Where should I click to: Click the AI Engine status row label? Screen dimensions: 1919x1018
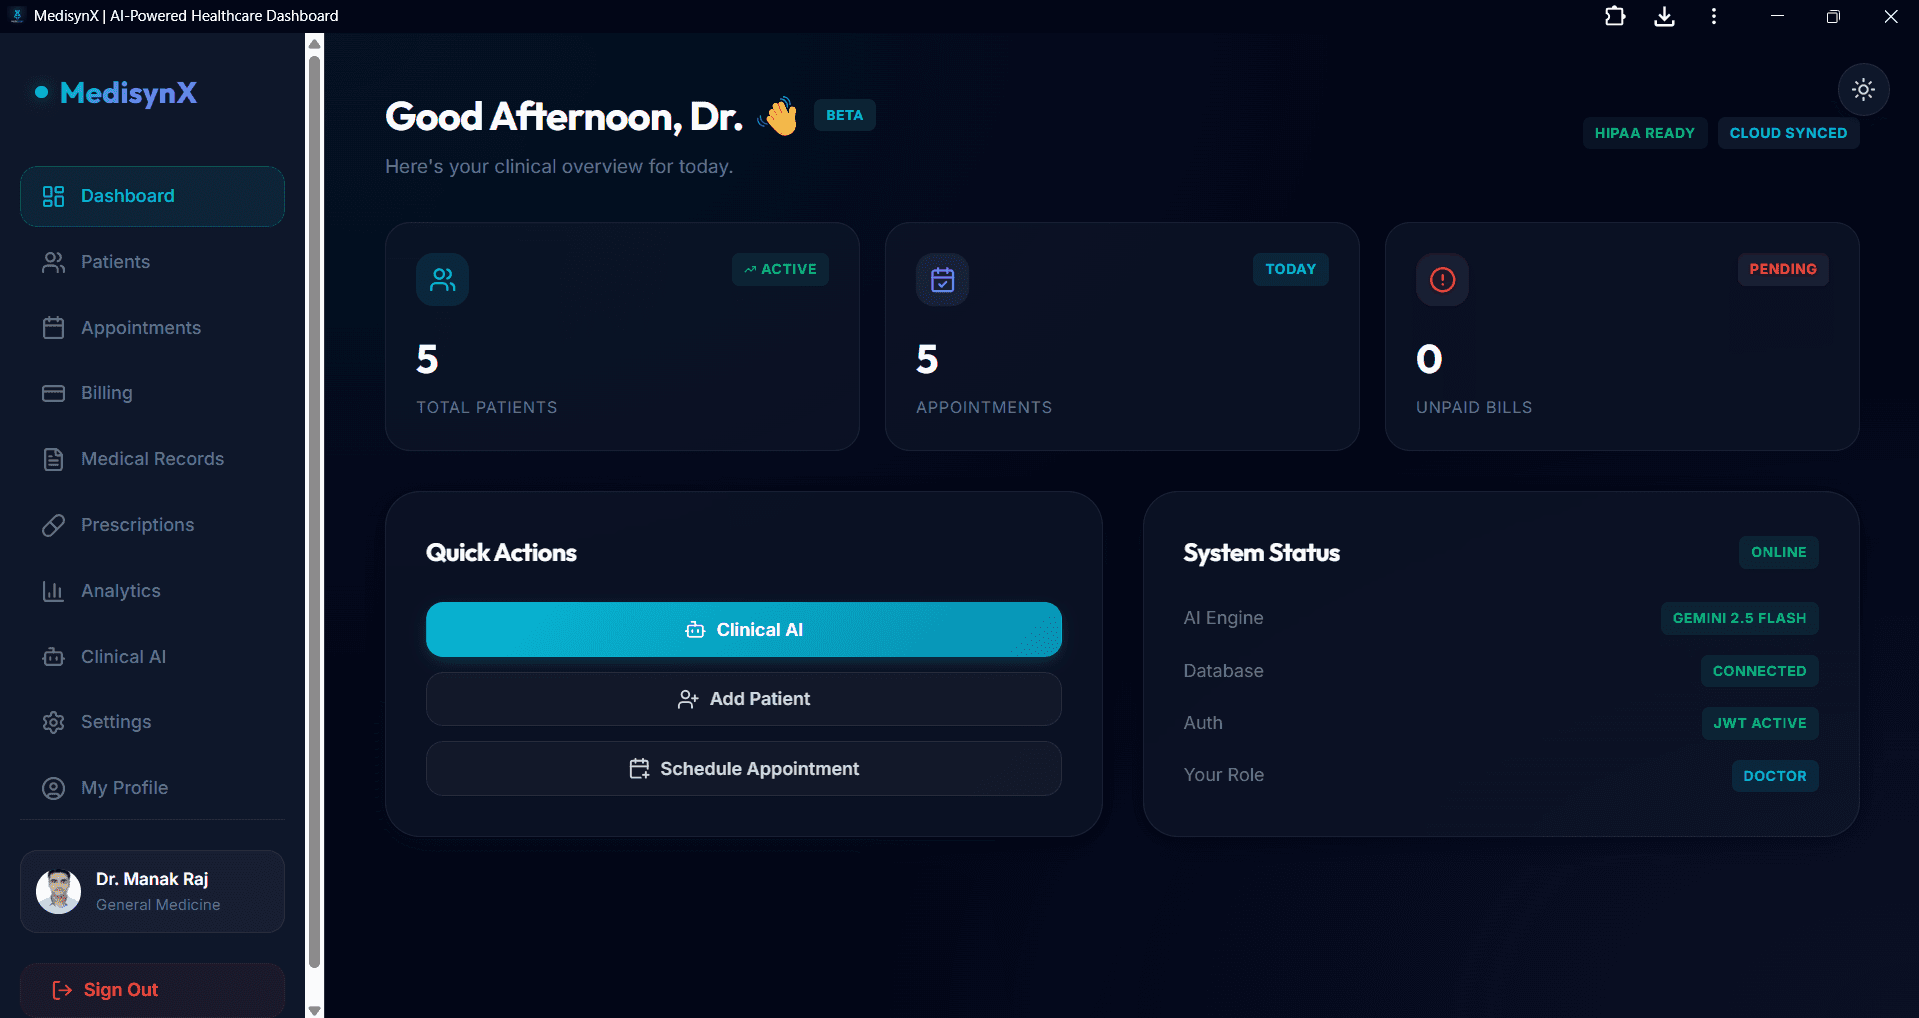[1223, 618]
